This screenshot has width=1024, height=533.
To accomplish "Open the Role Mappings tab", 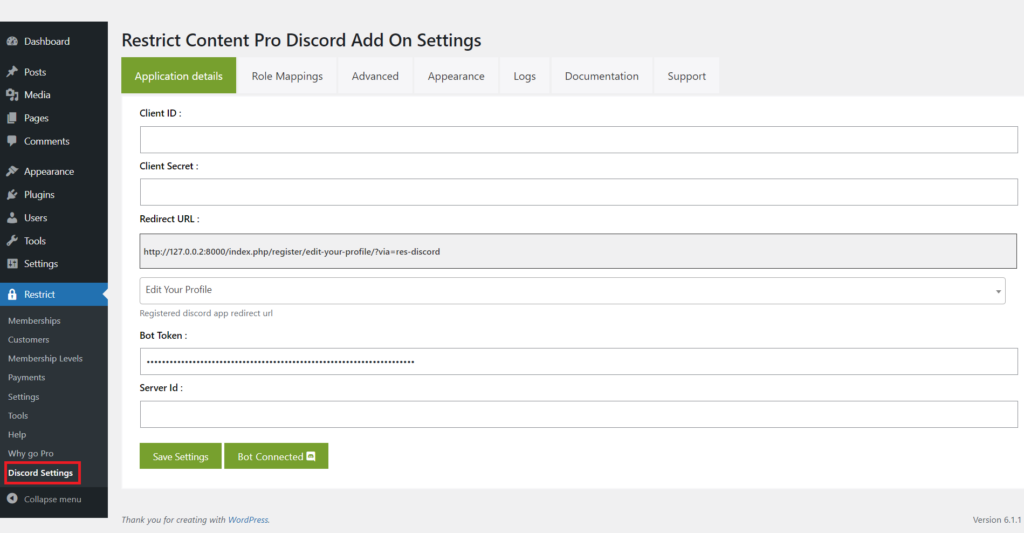I will pyautogui.click(x=287, y=76).
